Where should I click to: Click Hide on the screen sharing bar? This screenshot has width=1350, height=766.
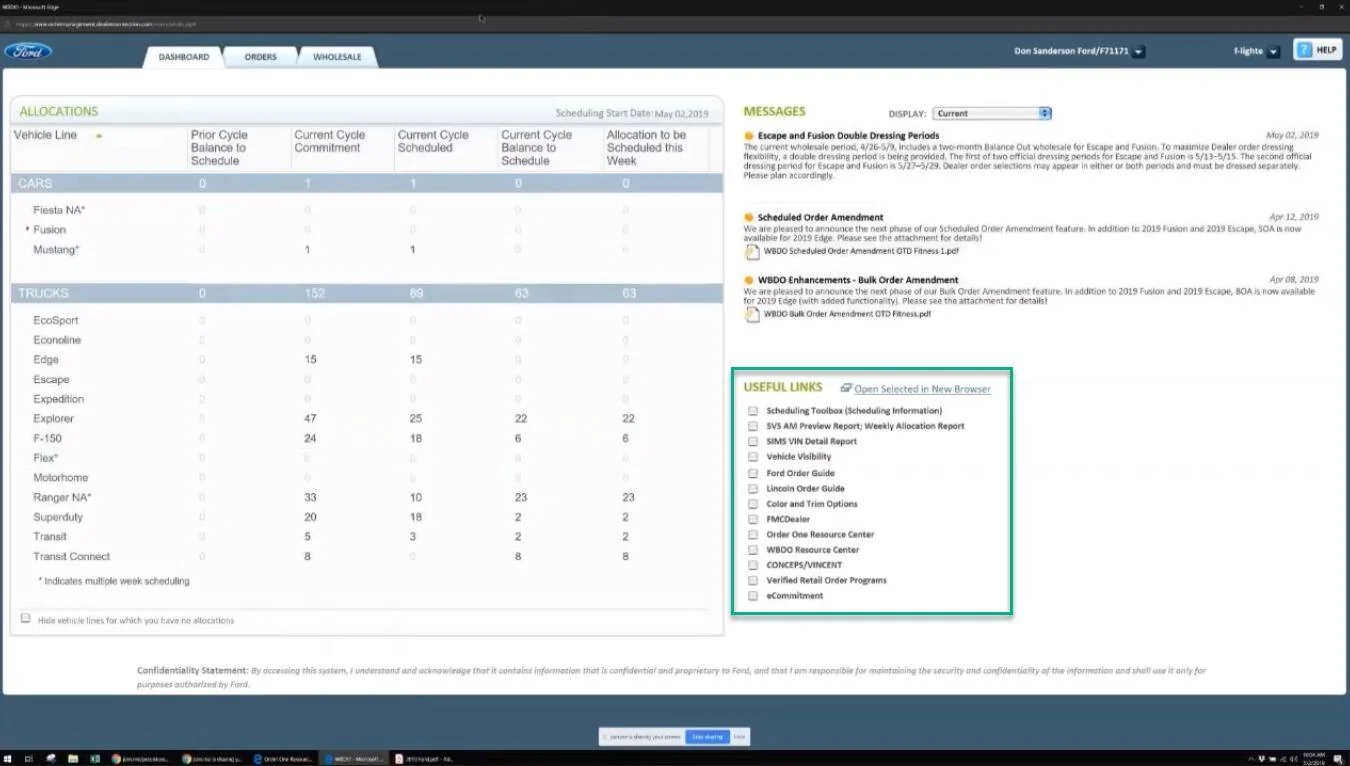click(739, 737)
